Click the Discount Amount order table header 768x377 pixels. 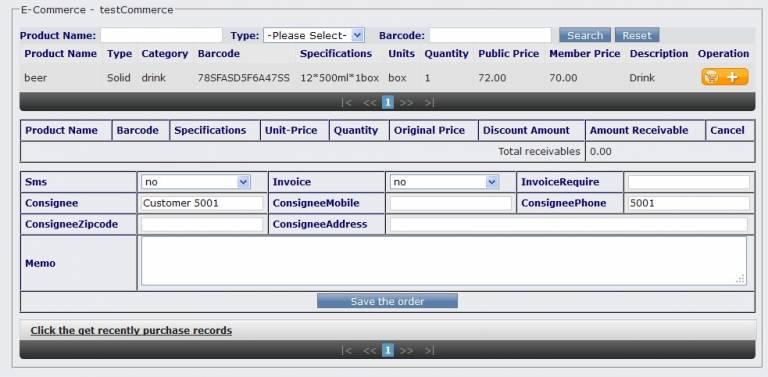tap(526, 130)
